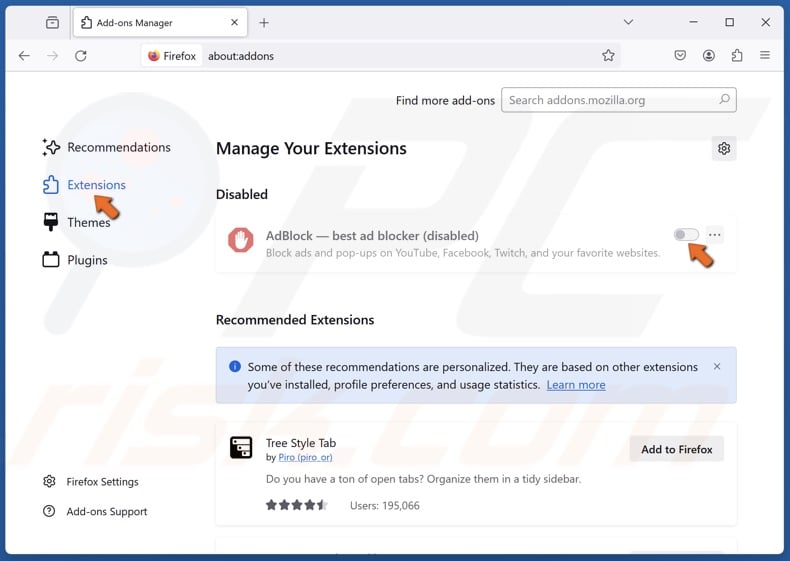
Task: Minimize the Firefox window
Action: click(693, 22)
